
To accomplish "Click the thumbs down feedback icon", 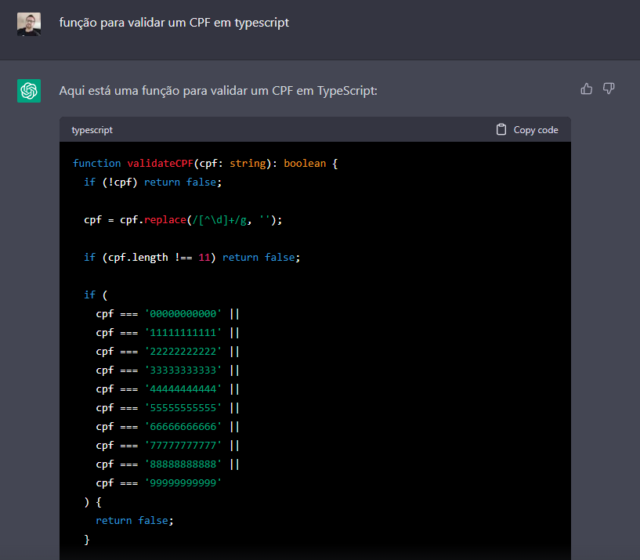I will 609,89.
